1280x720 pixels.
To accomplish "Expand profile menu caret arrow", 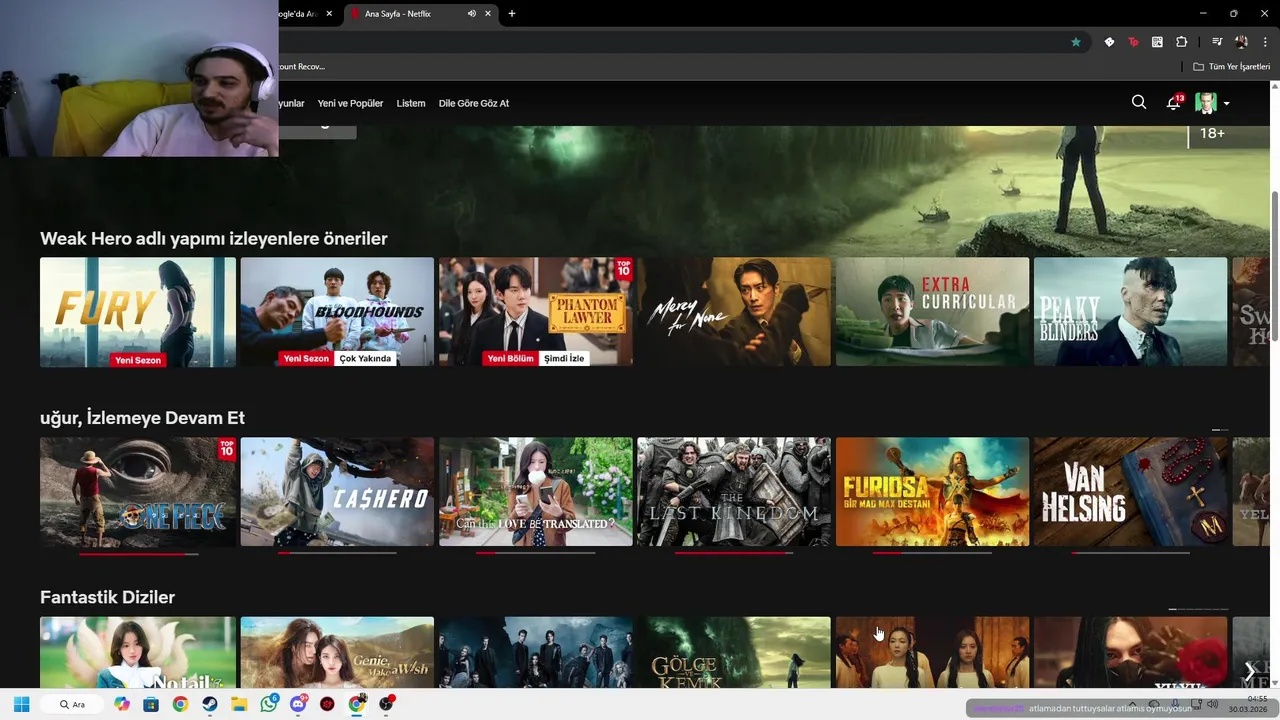I will pos(1226,103).
